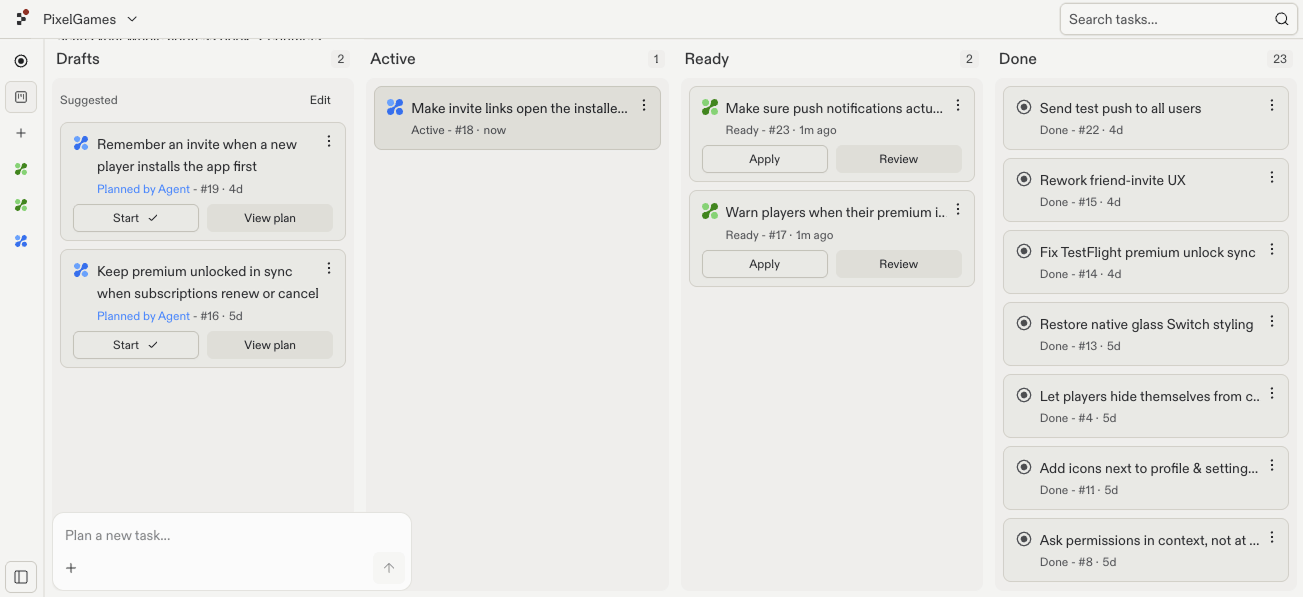Open the kebab menu on Ready task #17
The height and width of the screenshot is (597, 1303).
[x=958, y=210]
